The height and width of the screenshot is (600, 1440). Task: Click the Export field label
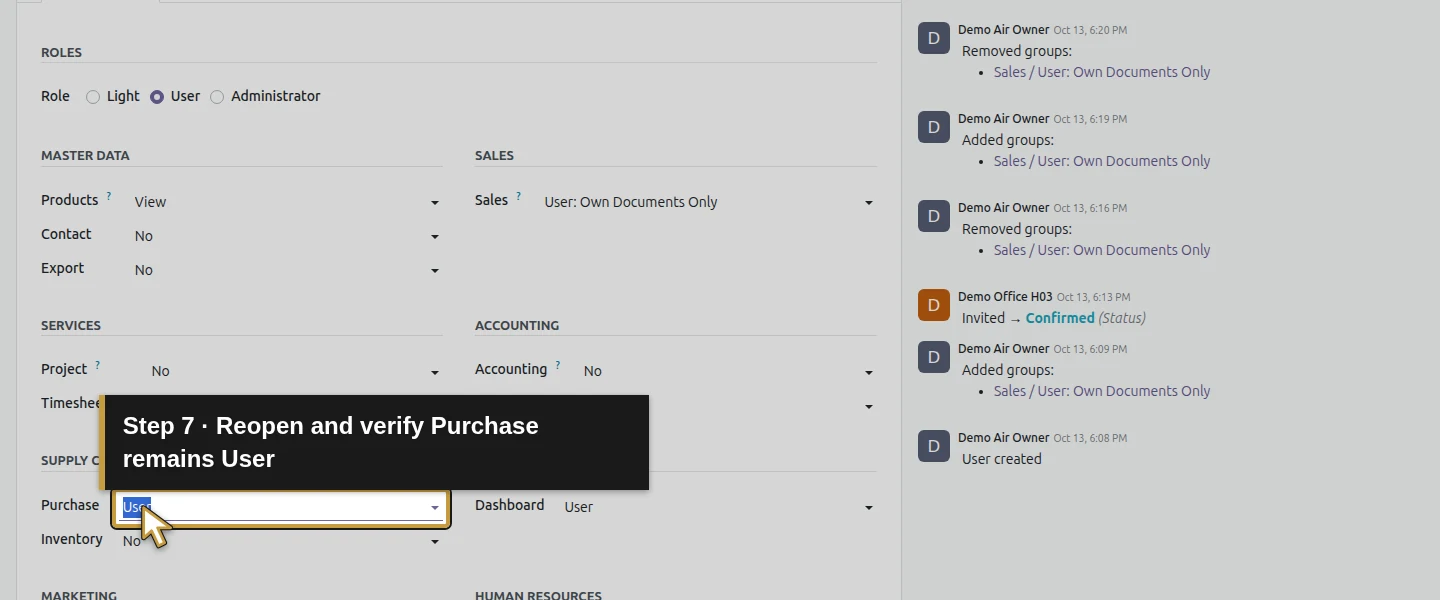(x=63, y=268)
